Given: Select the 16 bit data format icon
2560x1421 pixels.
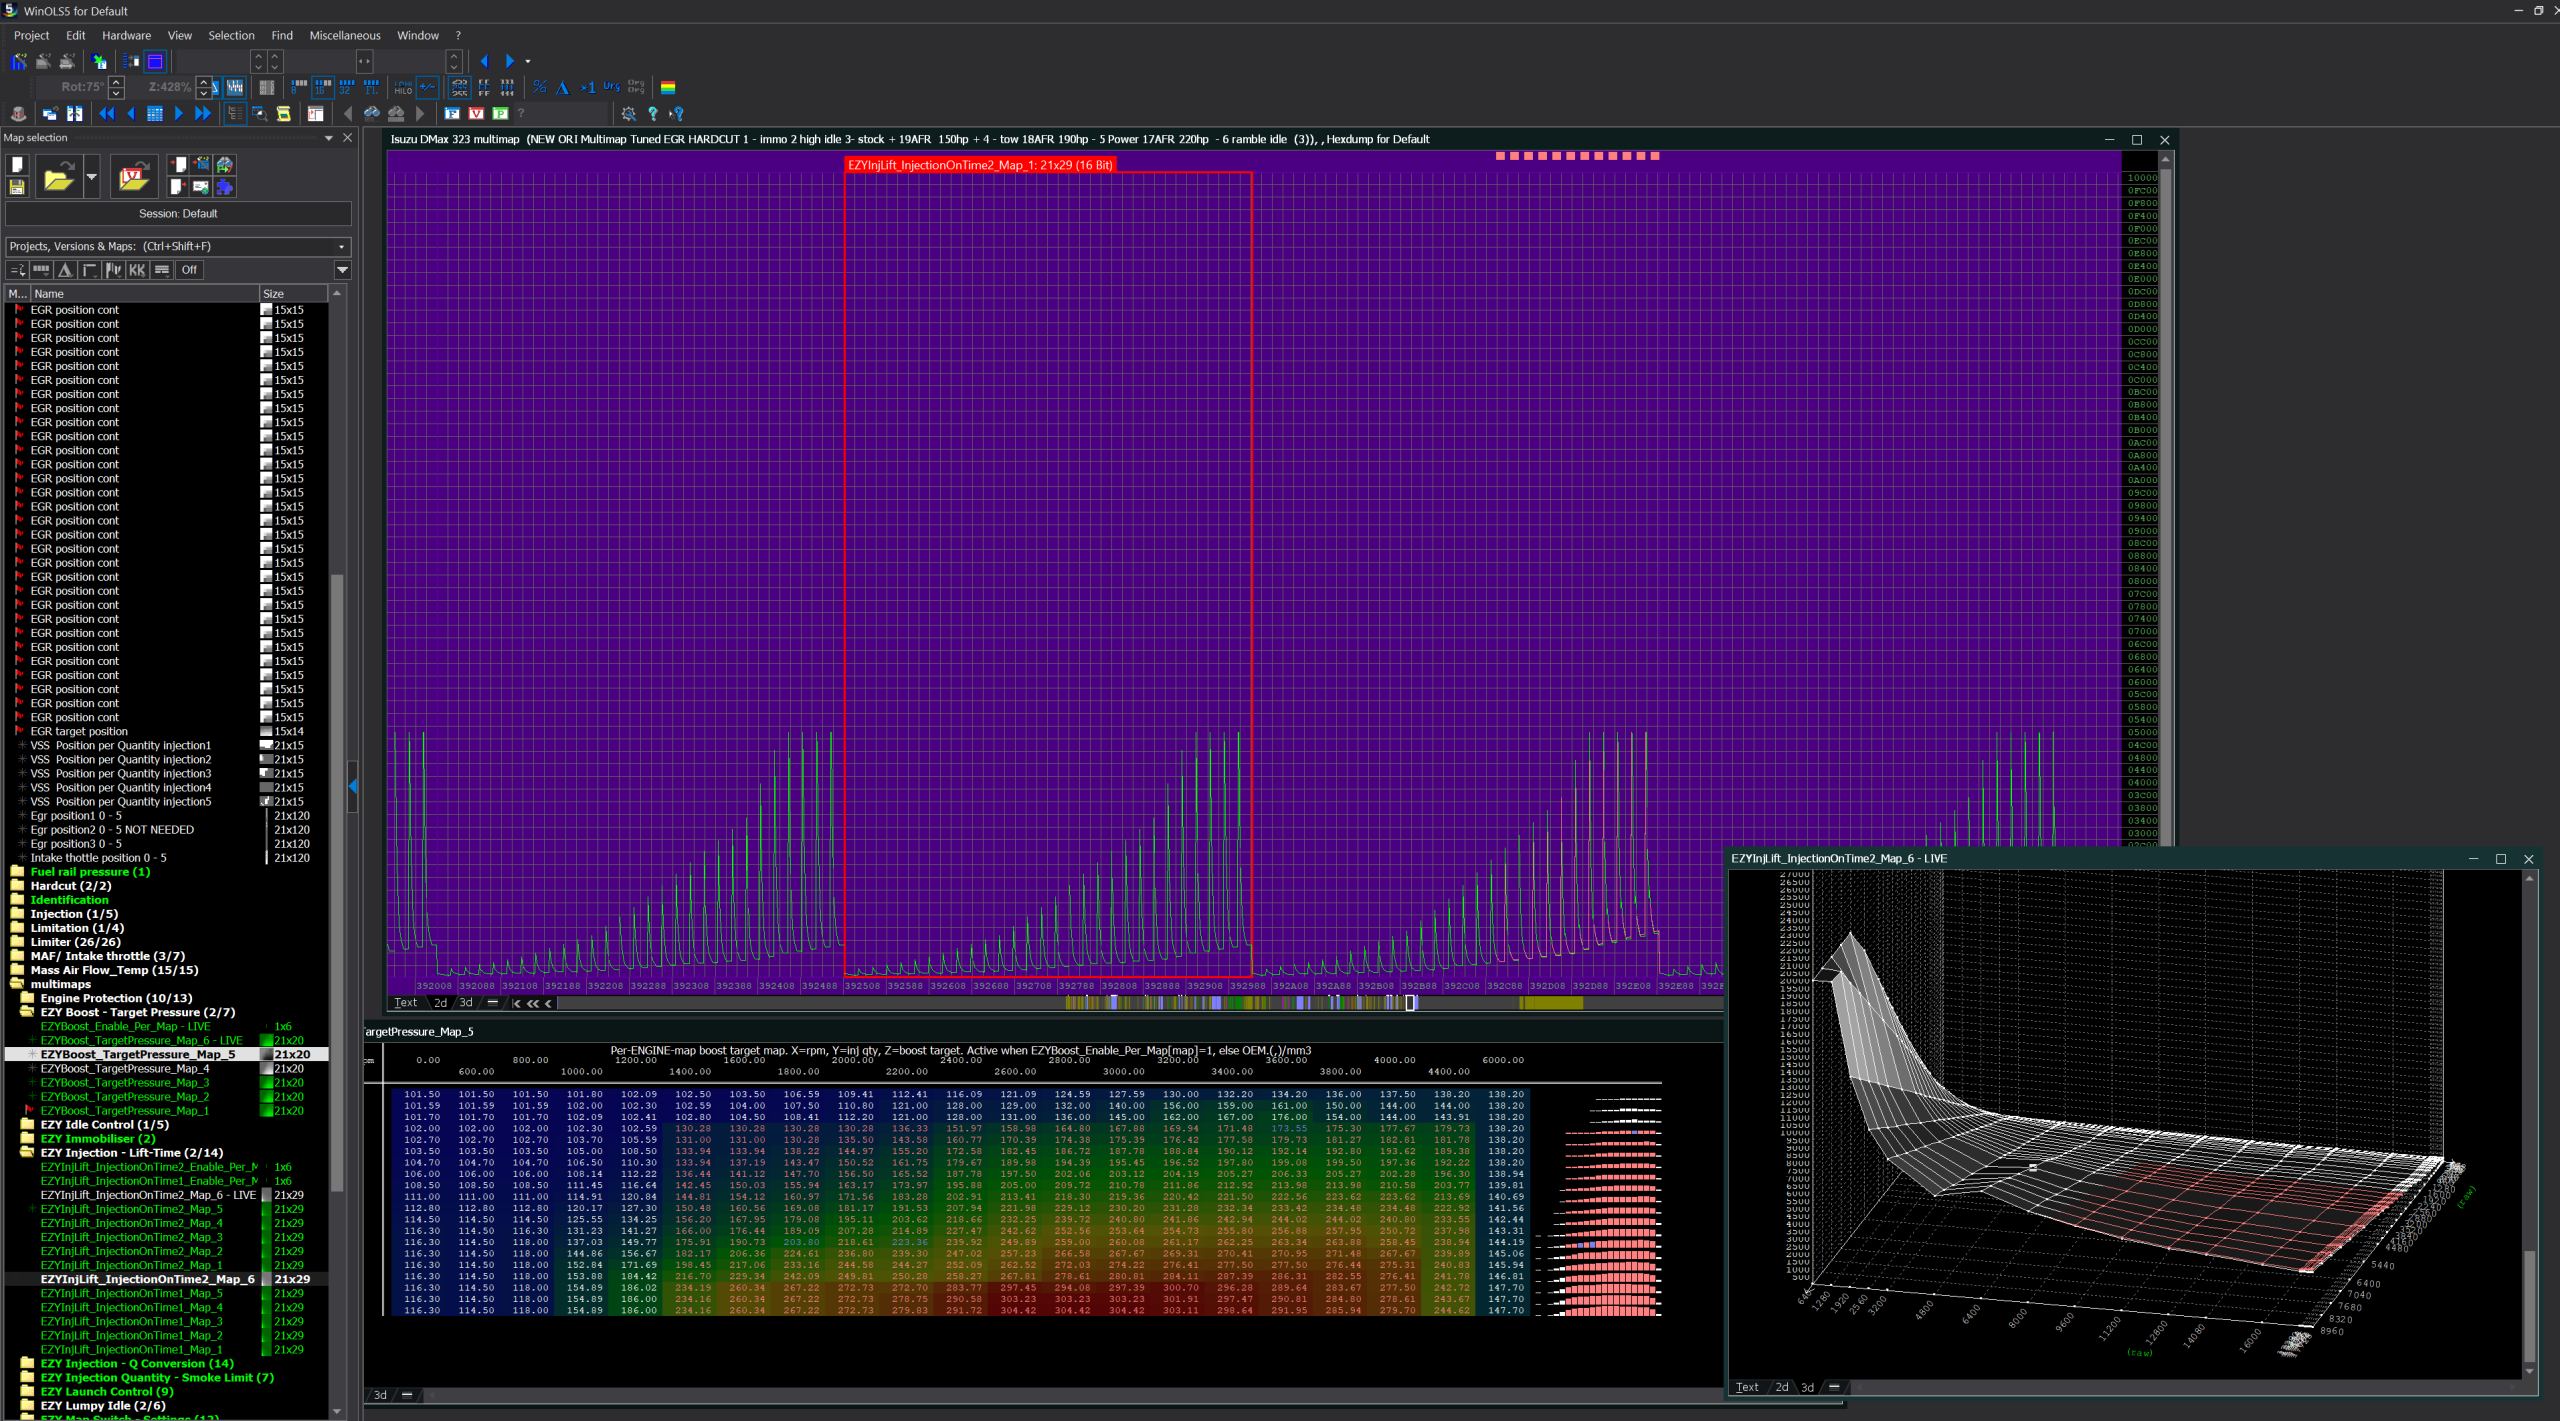Looking at the screenshot, I should pyautogui.click(x=322, y=88).
